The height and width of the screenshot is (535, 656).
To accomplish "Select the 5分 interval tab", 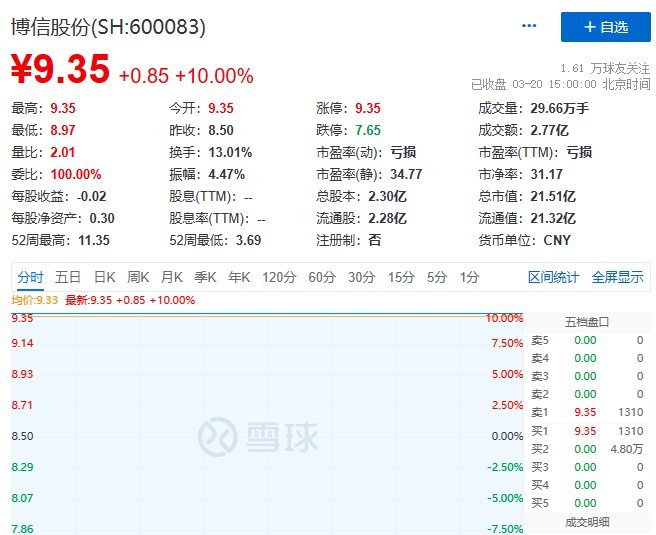I will [x=437, y=277].
